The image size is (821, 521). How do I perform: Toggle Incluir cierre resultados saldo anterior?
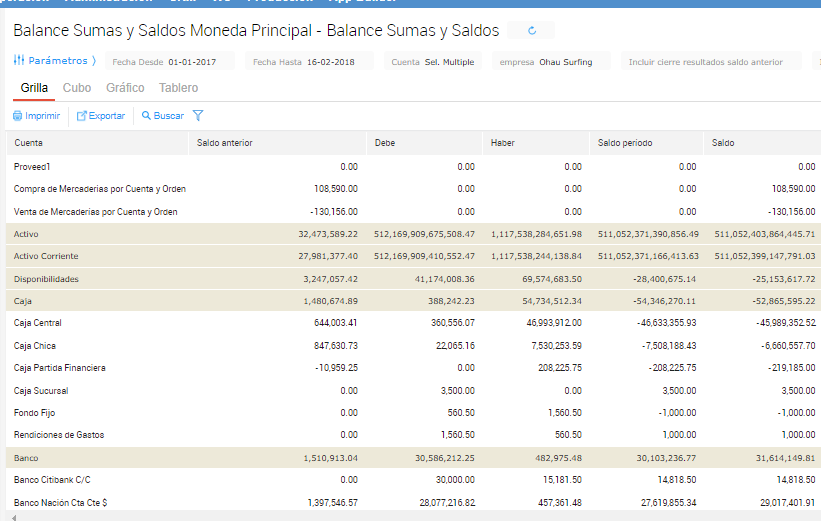click(706, 62)
